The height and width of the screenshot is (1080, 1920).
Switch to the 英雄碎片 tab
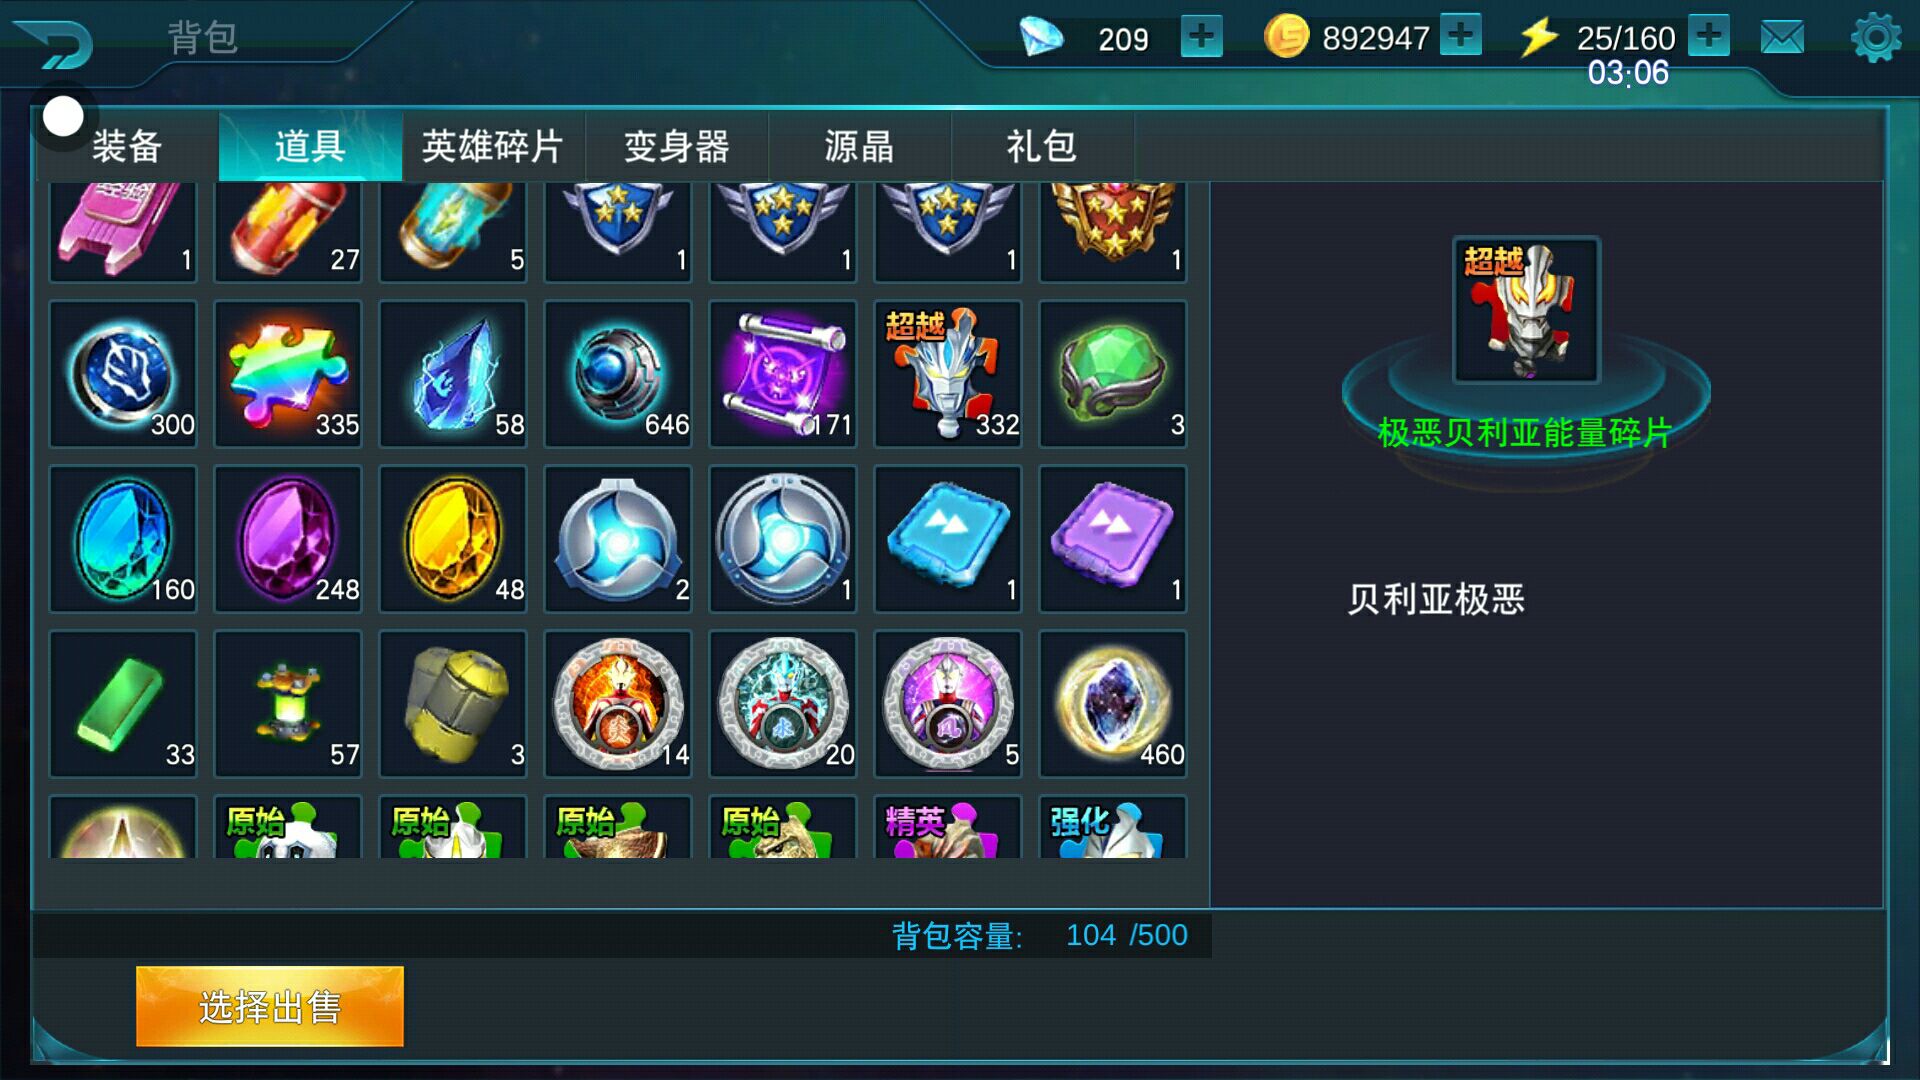point(493,146)
